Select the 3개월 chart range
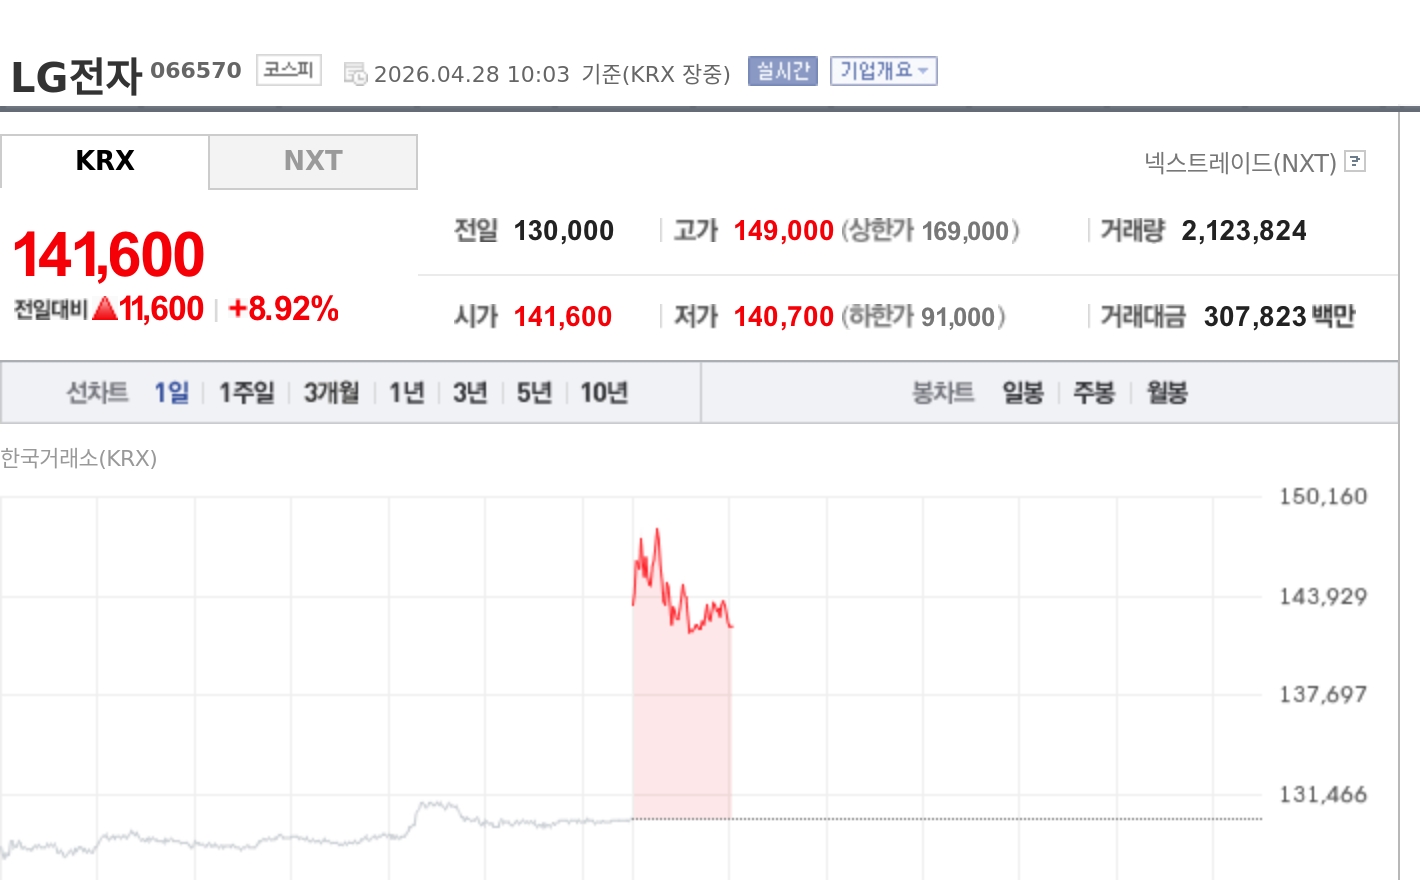 click(x=331, y=393)
